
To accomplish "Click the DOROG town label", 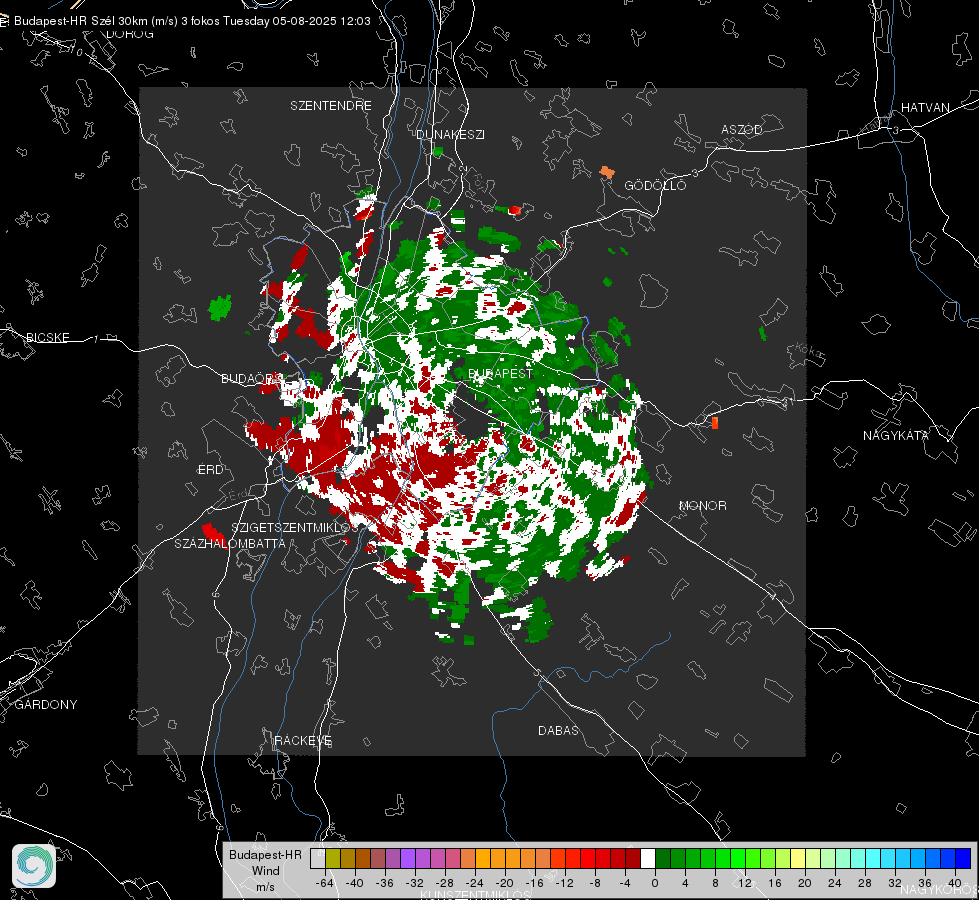I will point(130,34).
